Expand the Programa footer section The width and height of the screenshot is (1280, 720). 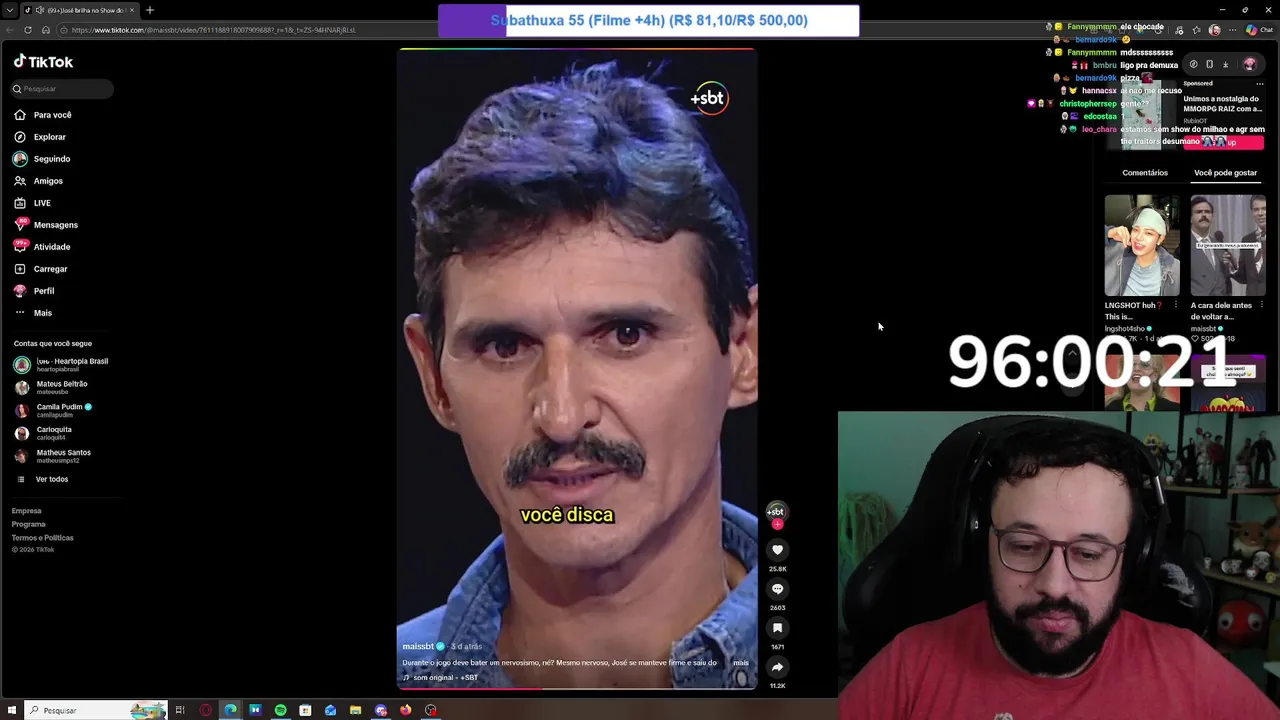[29, 524]
